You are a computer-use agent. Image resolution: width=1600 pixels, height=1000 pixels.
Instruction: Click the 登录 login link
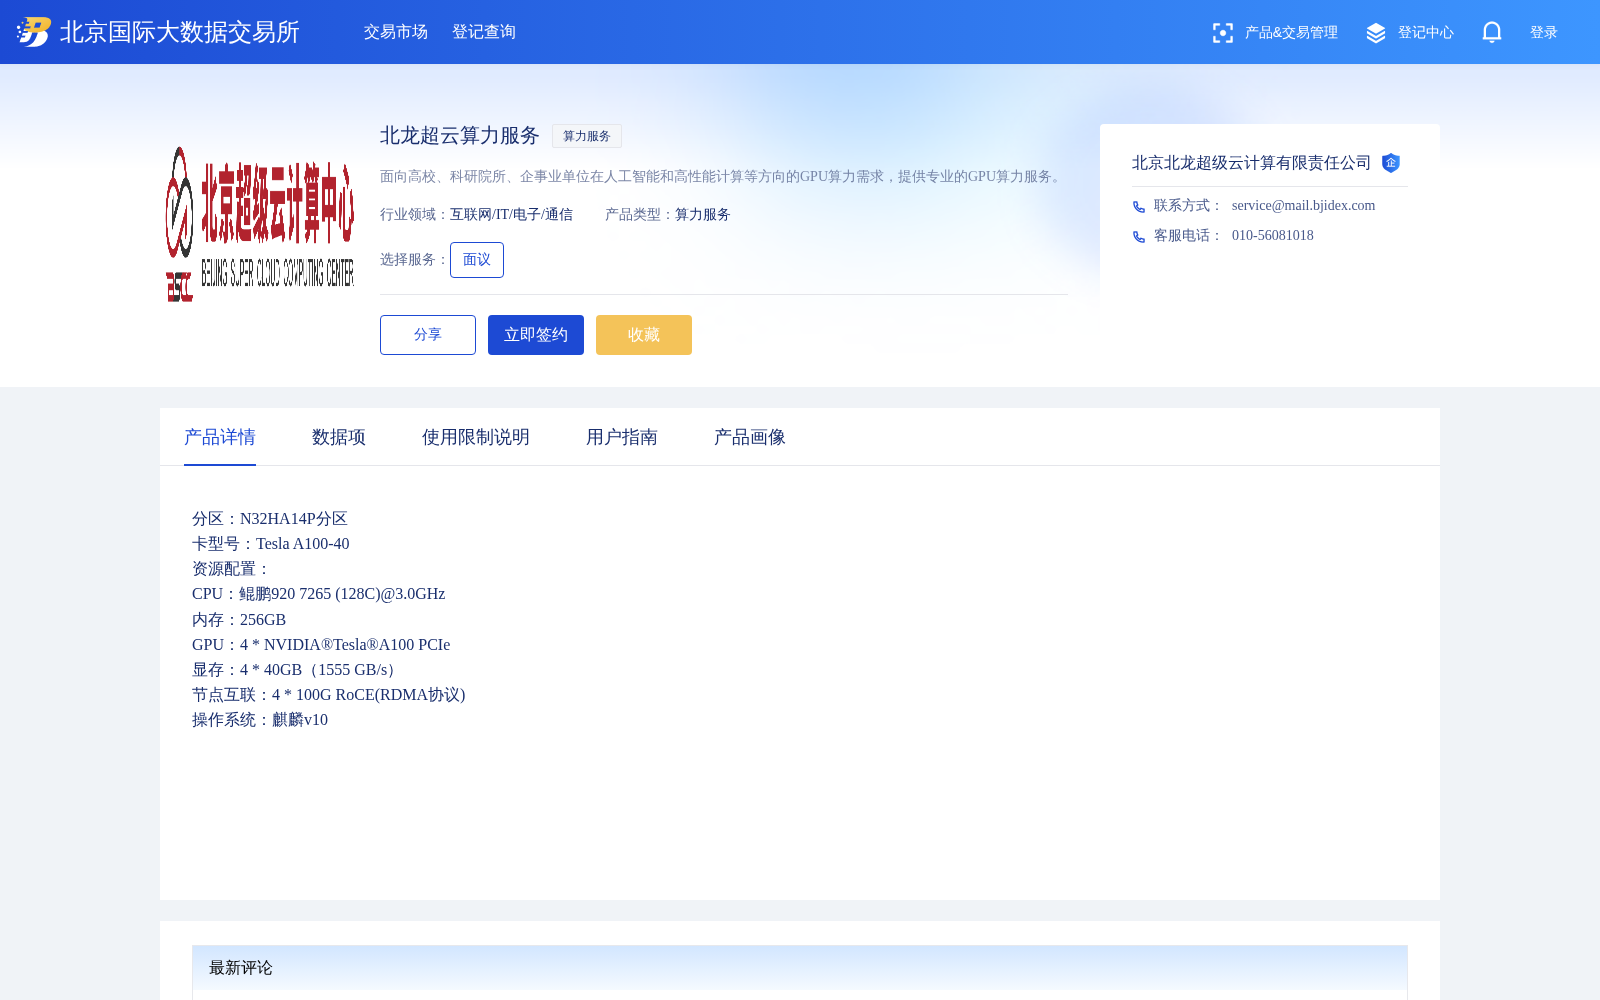click(x=1544, y=32)
